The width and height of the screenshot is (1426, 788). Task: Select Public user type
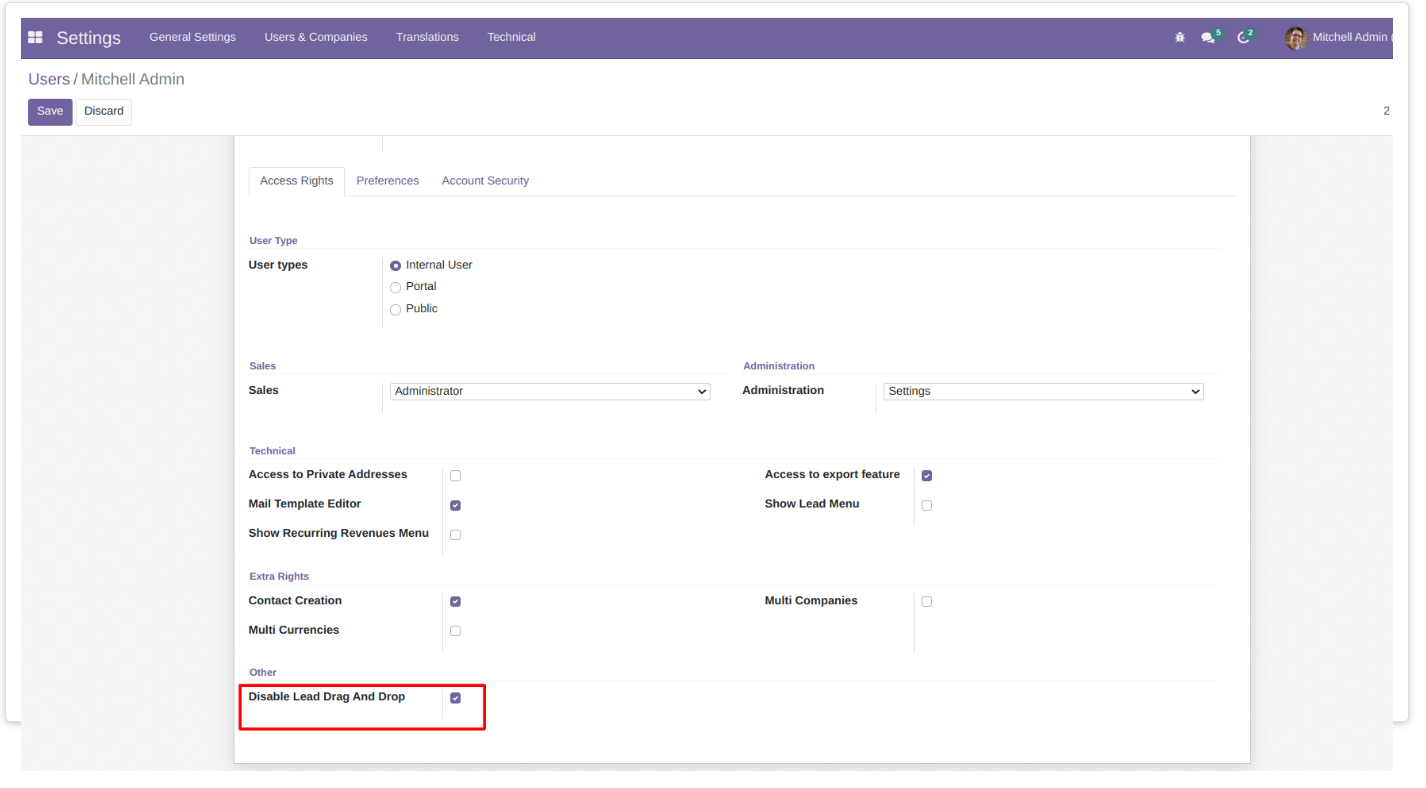396,310
